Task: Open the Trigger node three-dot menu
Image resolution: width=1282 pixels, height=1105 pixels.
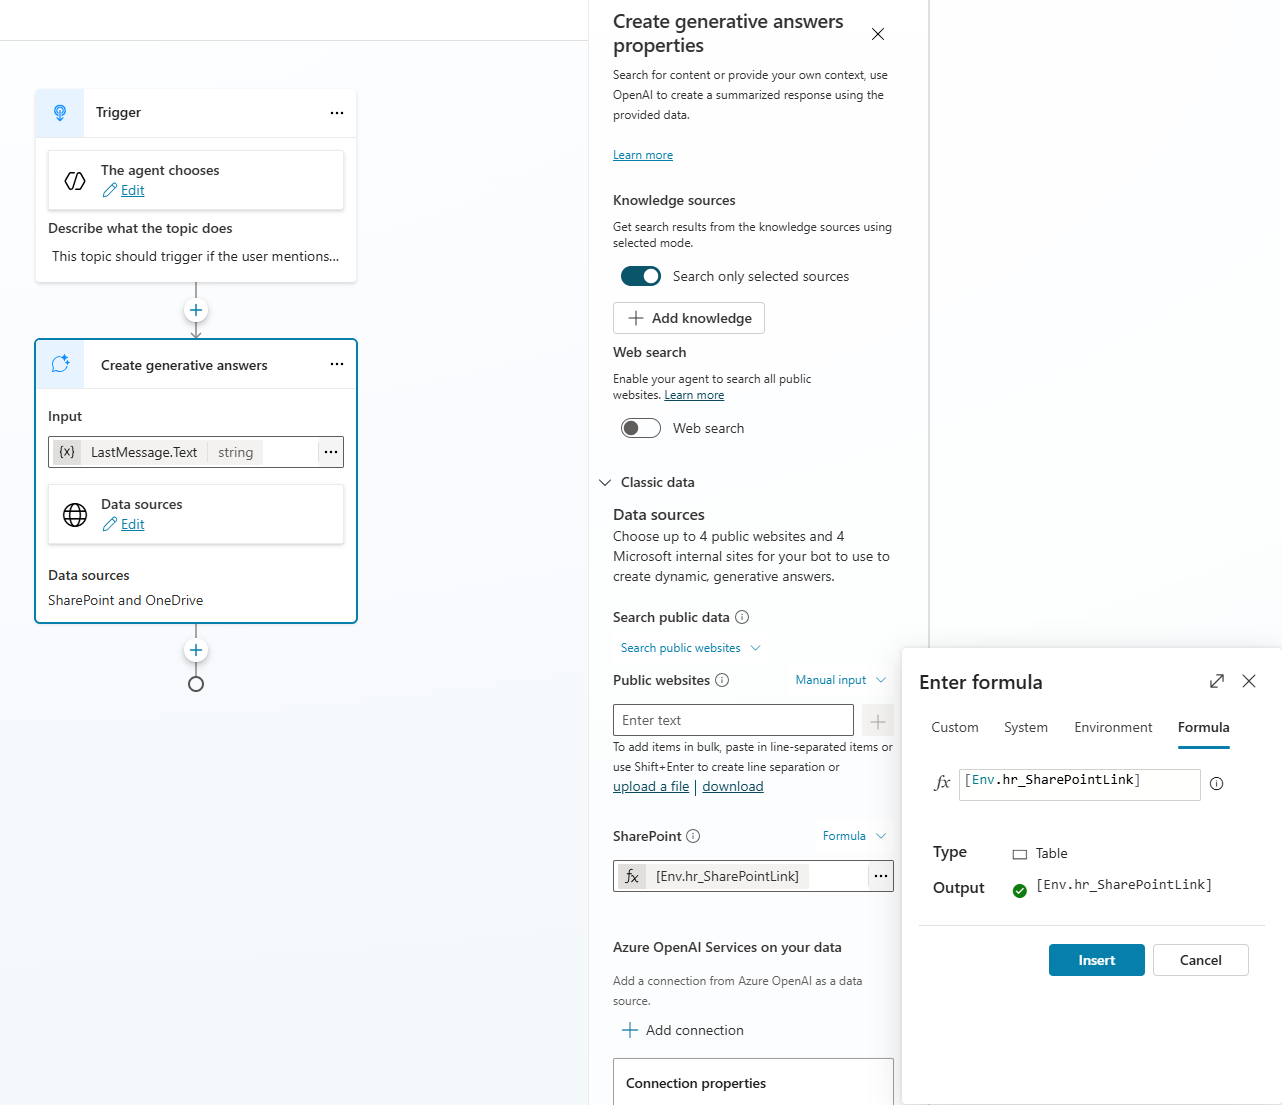Action: click(x=337, y=113)
